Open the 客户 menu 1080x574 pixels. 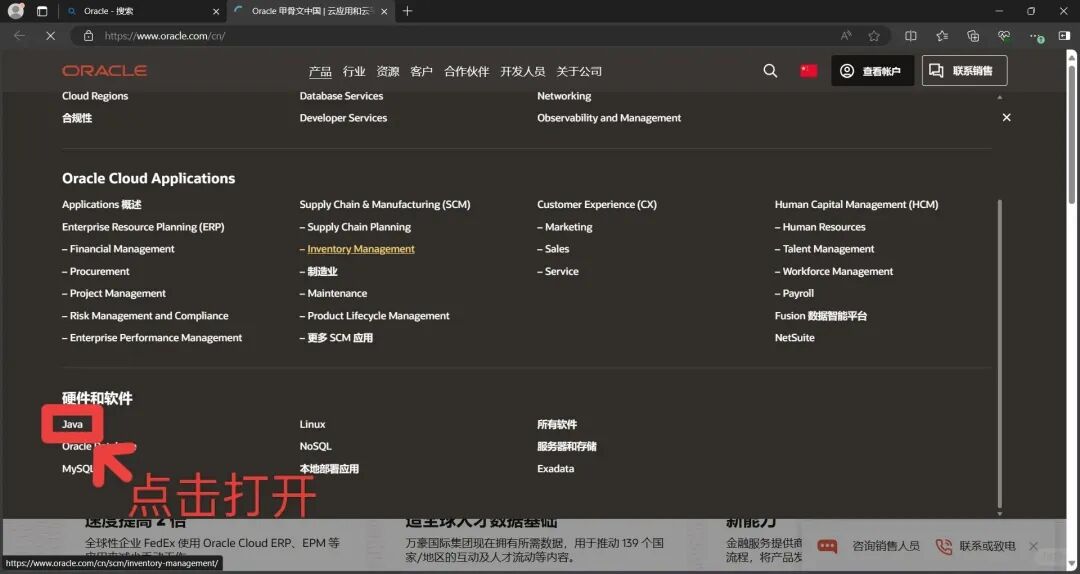422,71
